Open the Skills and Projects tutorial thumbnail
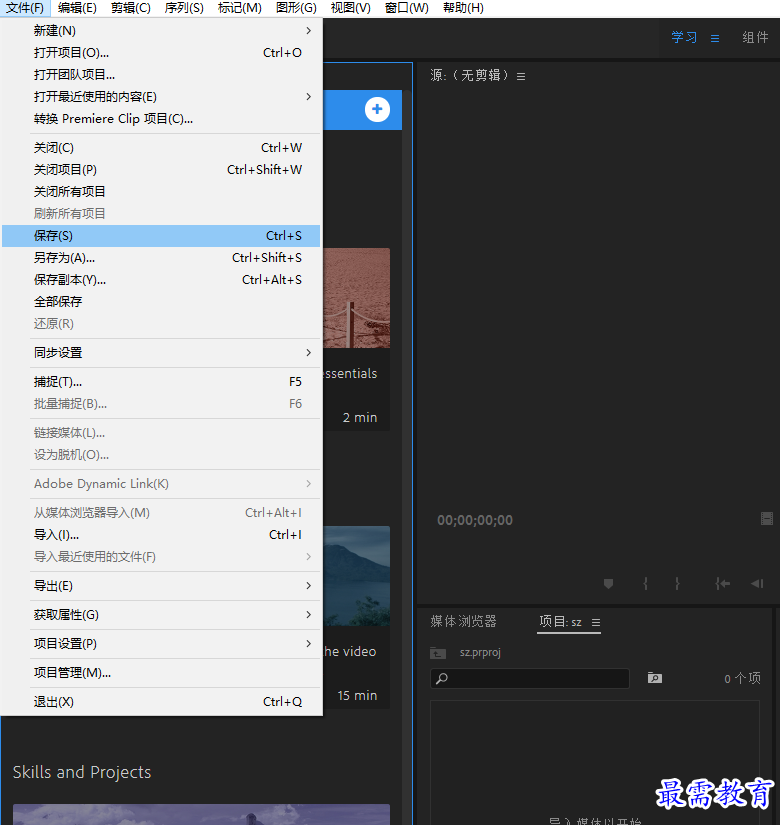This screenshot has width=780, height=825. [202, 814]
